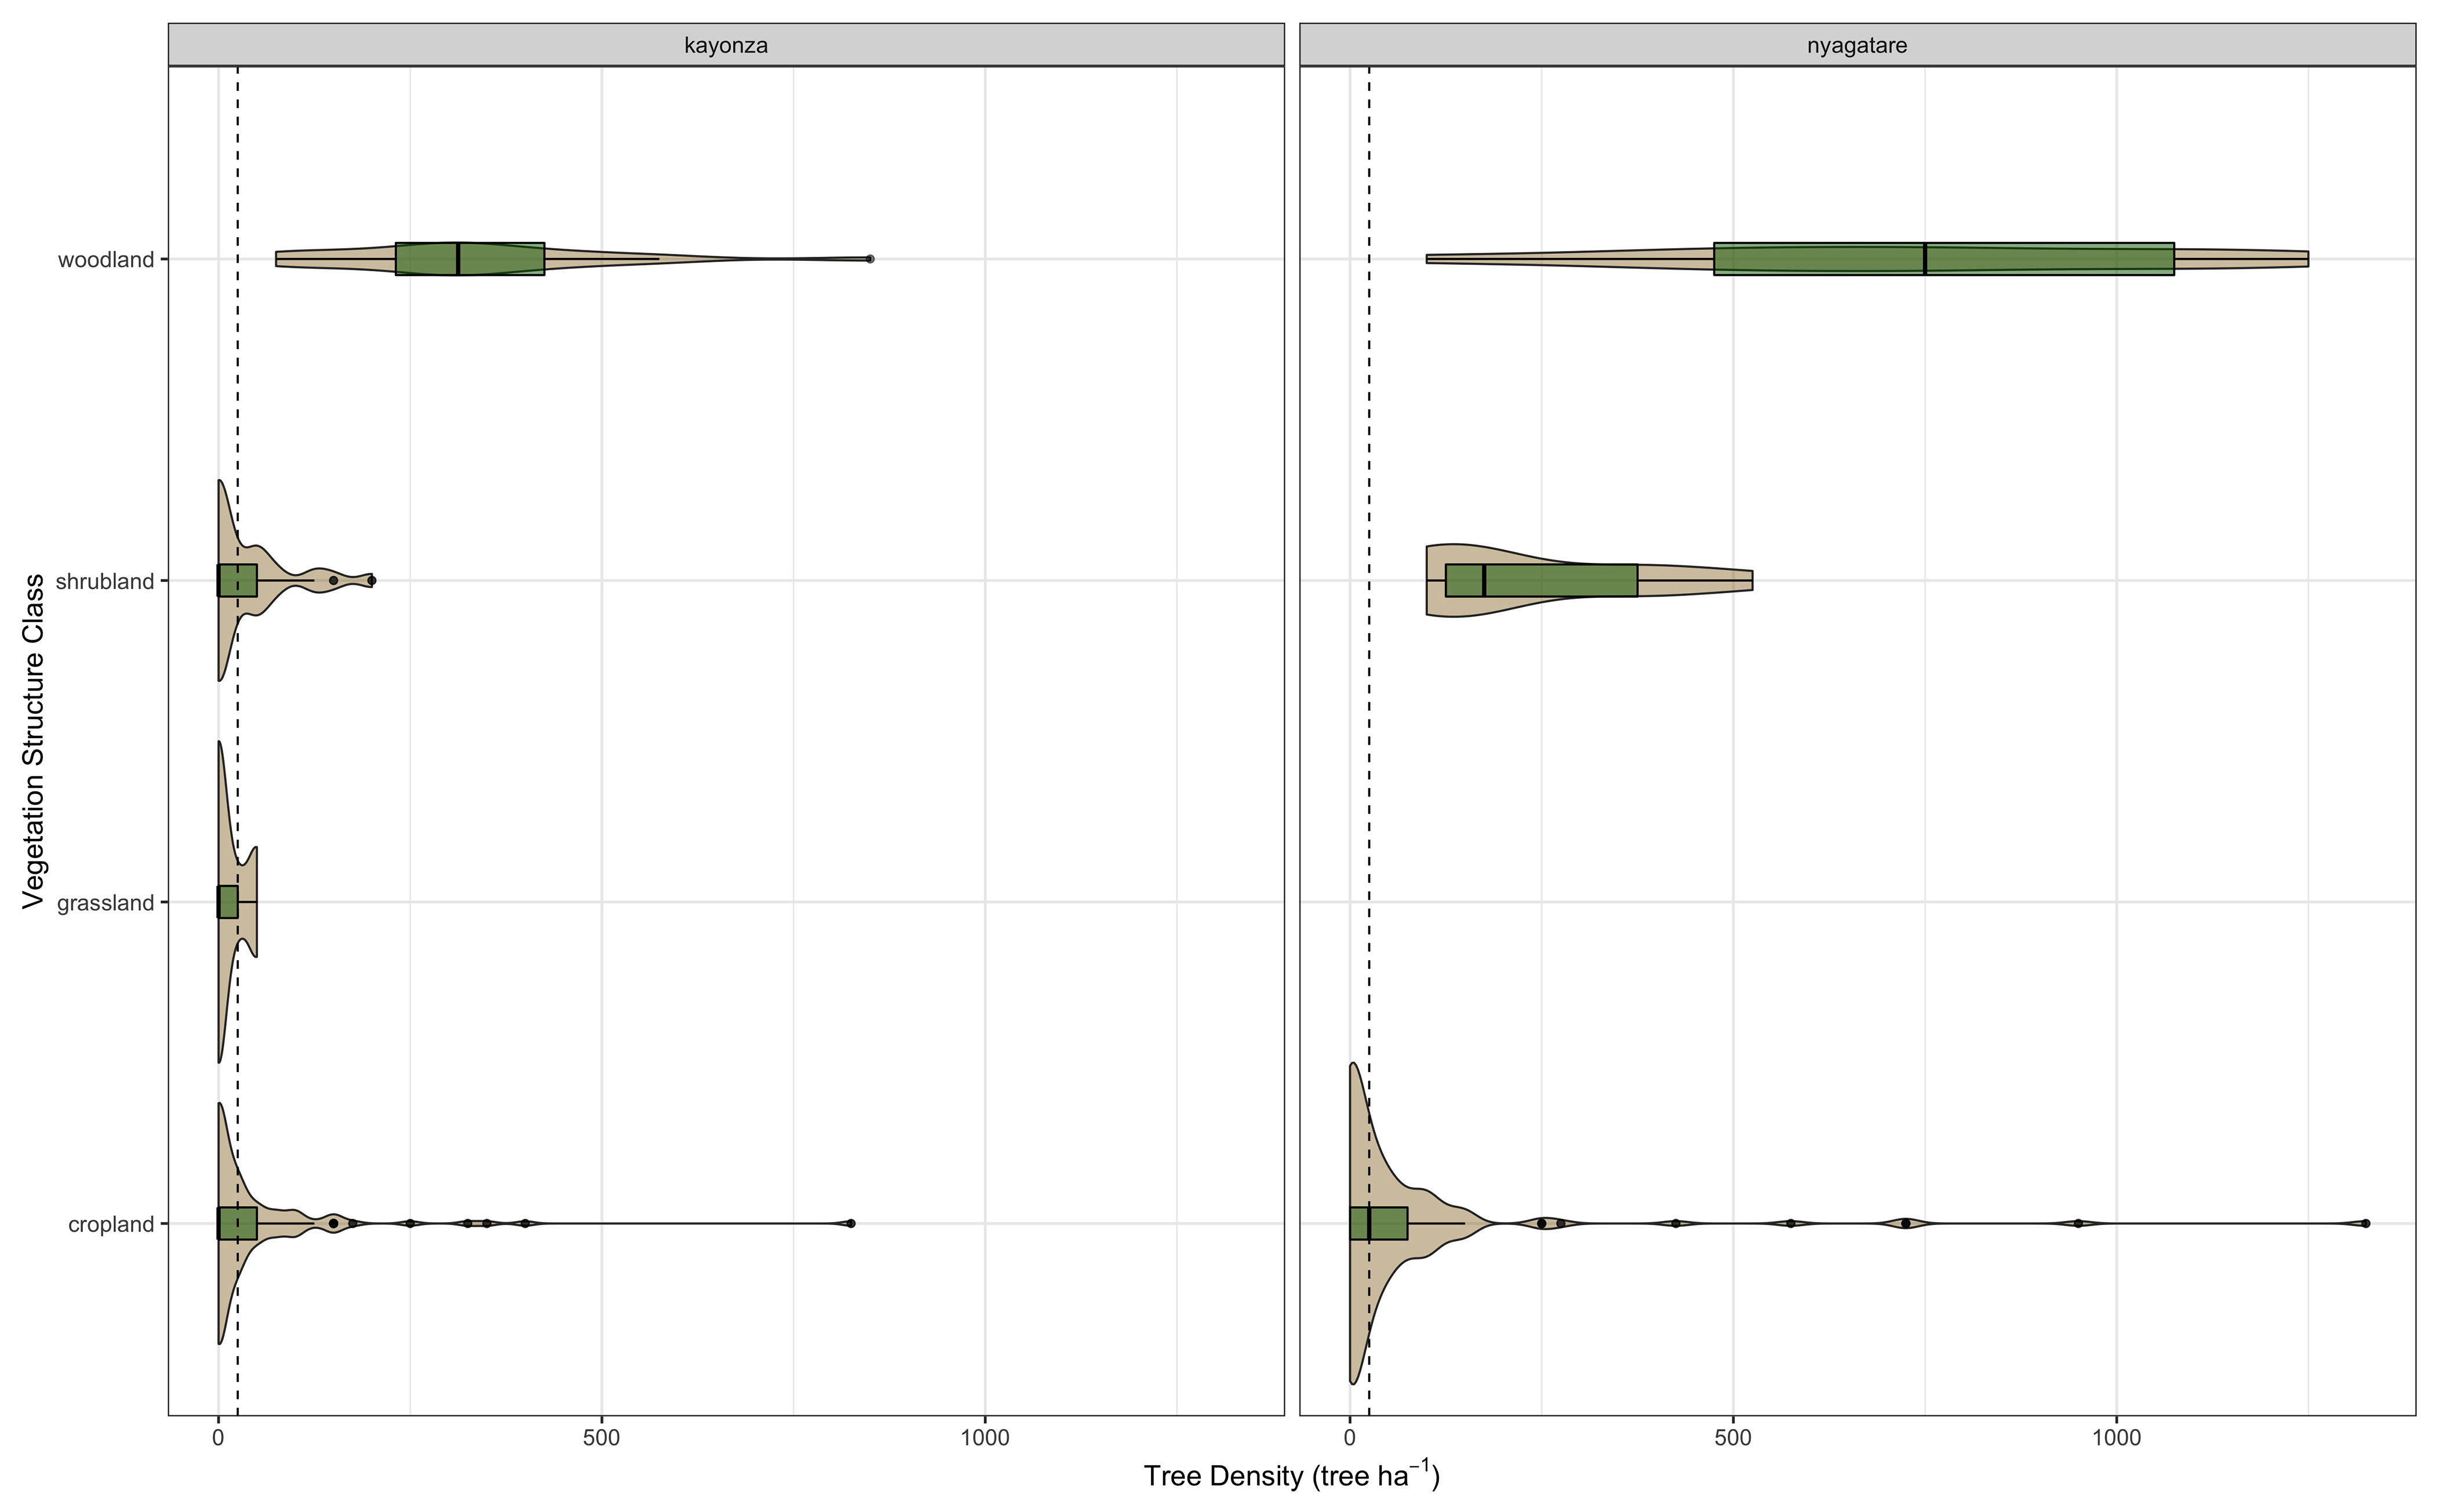Click the kayonza woodland green boxplot

pyautogui.click(x=470, y=259)
